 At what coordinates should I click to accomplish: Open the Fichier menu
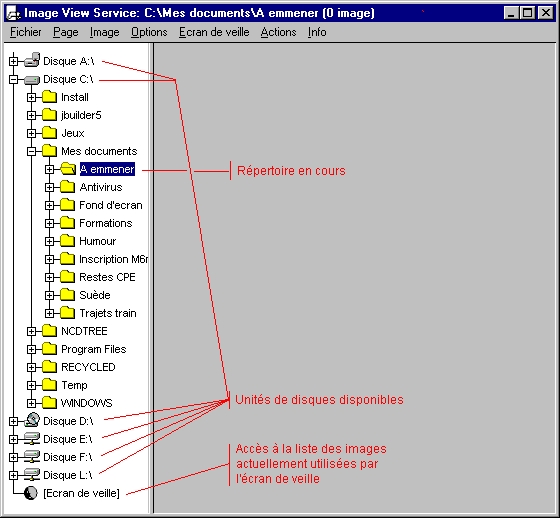(x=25, y=32)
